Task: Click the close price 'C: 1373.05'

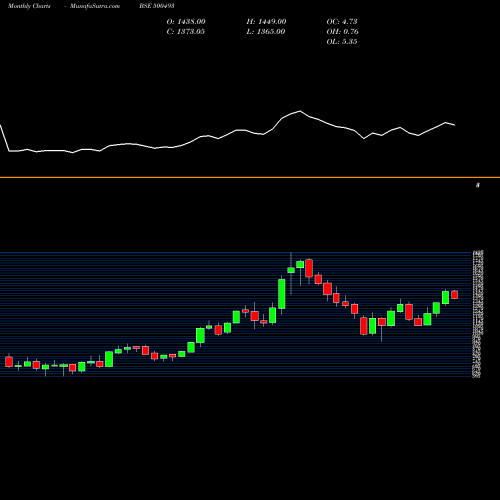Action: (x=186, y=32)
